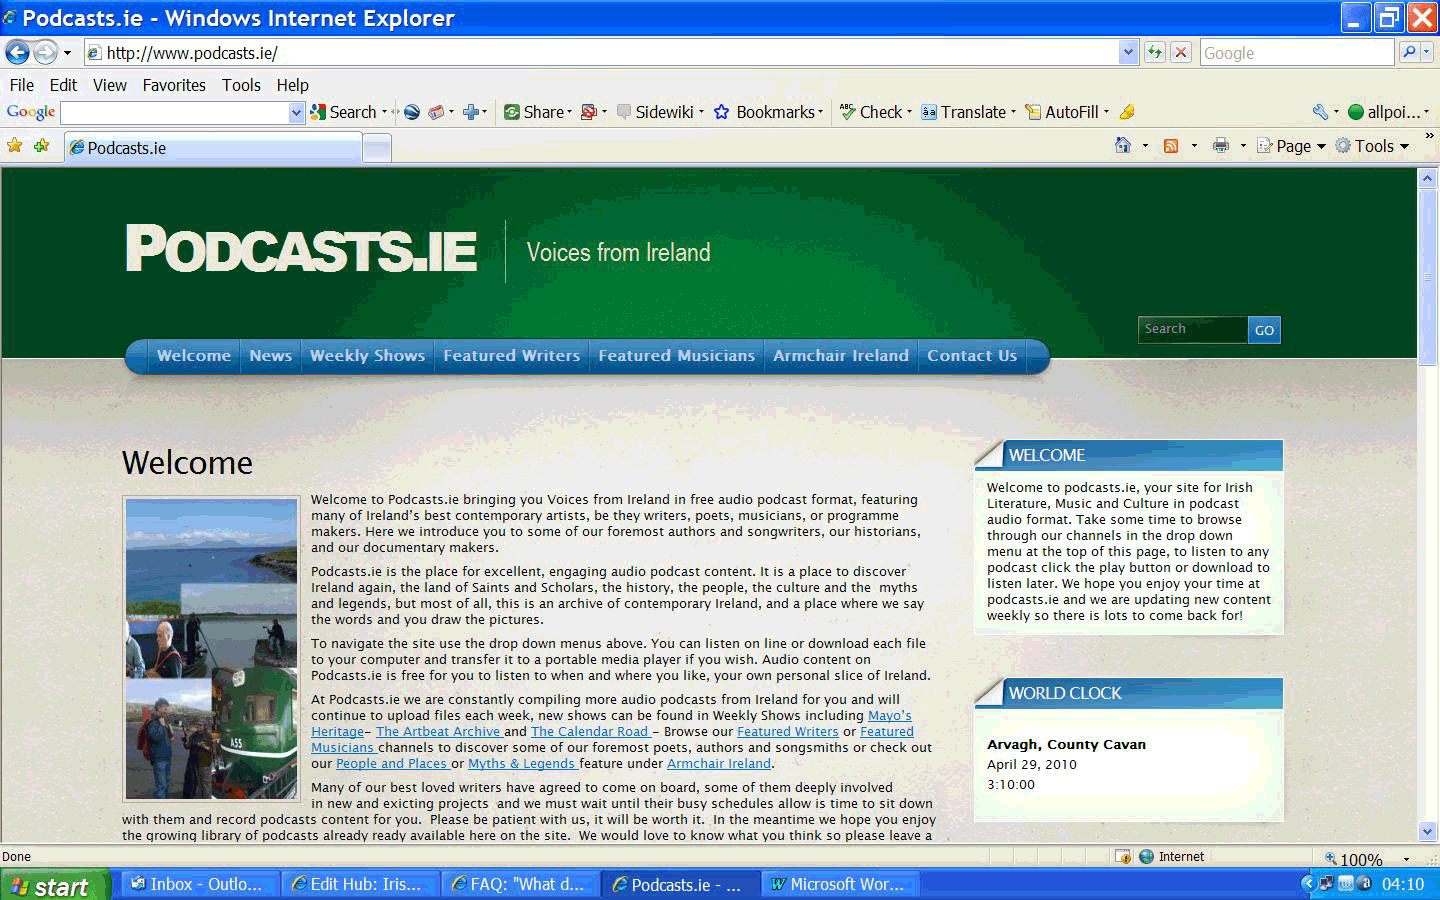Open the View menu
The width and height of the screenshot is (1440, 900).
pos(110,85)
